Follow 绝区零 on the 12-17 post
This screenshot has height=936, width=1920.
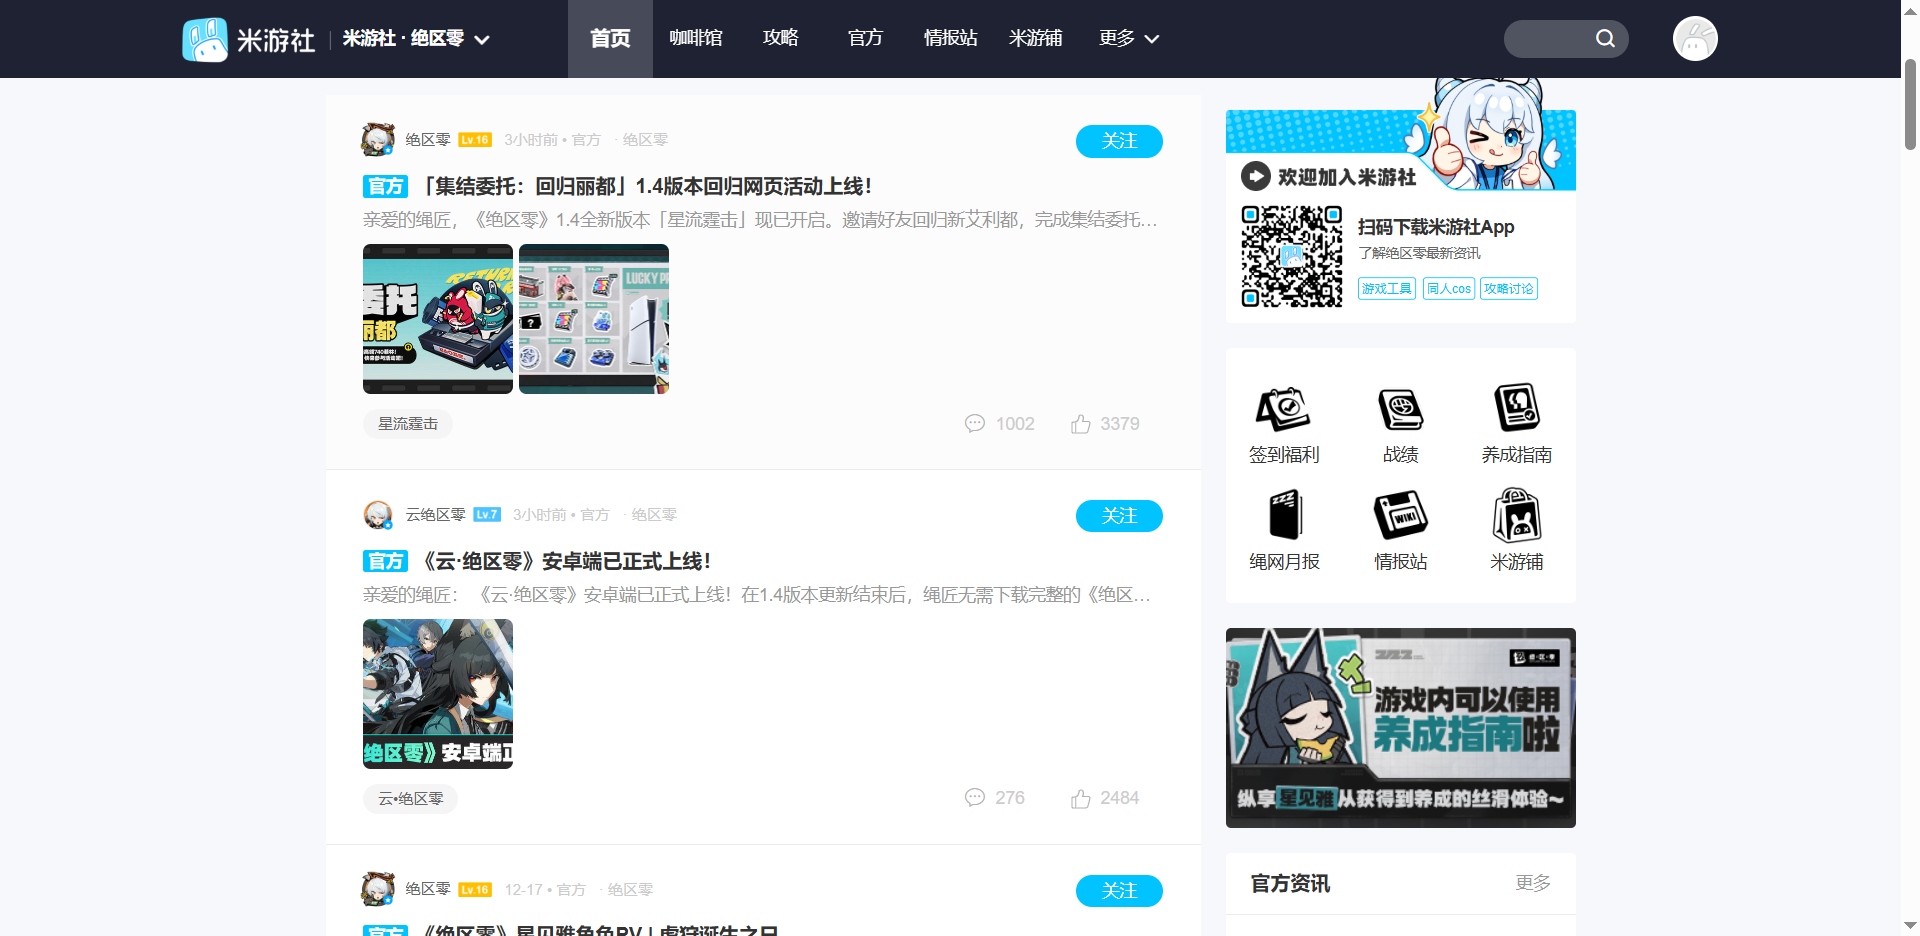1119,891
